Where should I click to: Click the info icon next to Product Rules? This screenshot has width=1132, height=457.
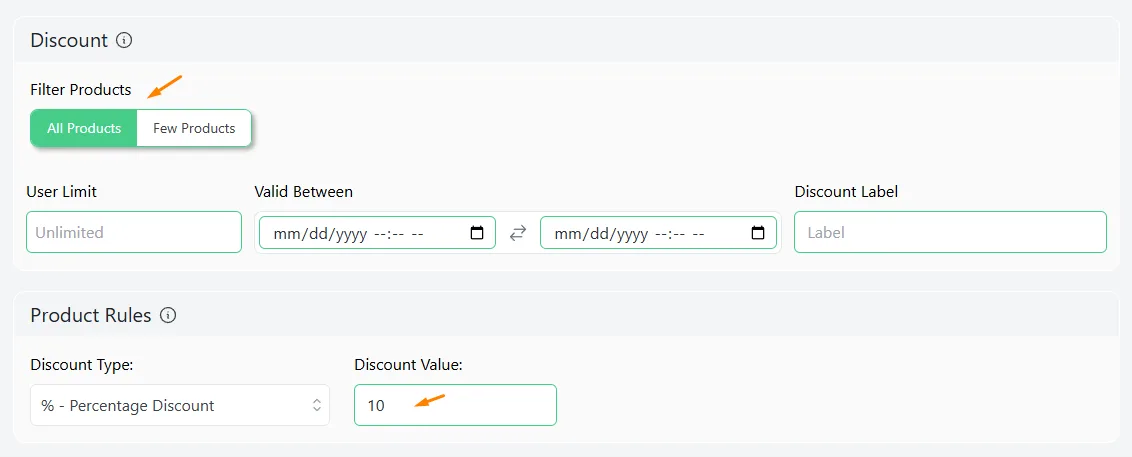[x=168, y=315]
